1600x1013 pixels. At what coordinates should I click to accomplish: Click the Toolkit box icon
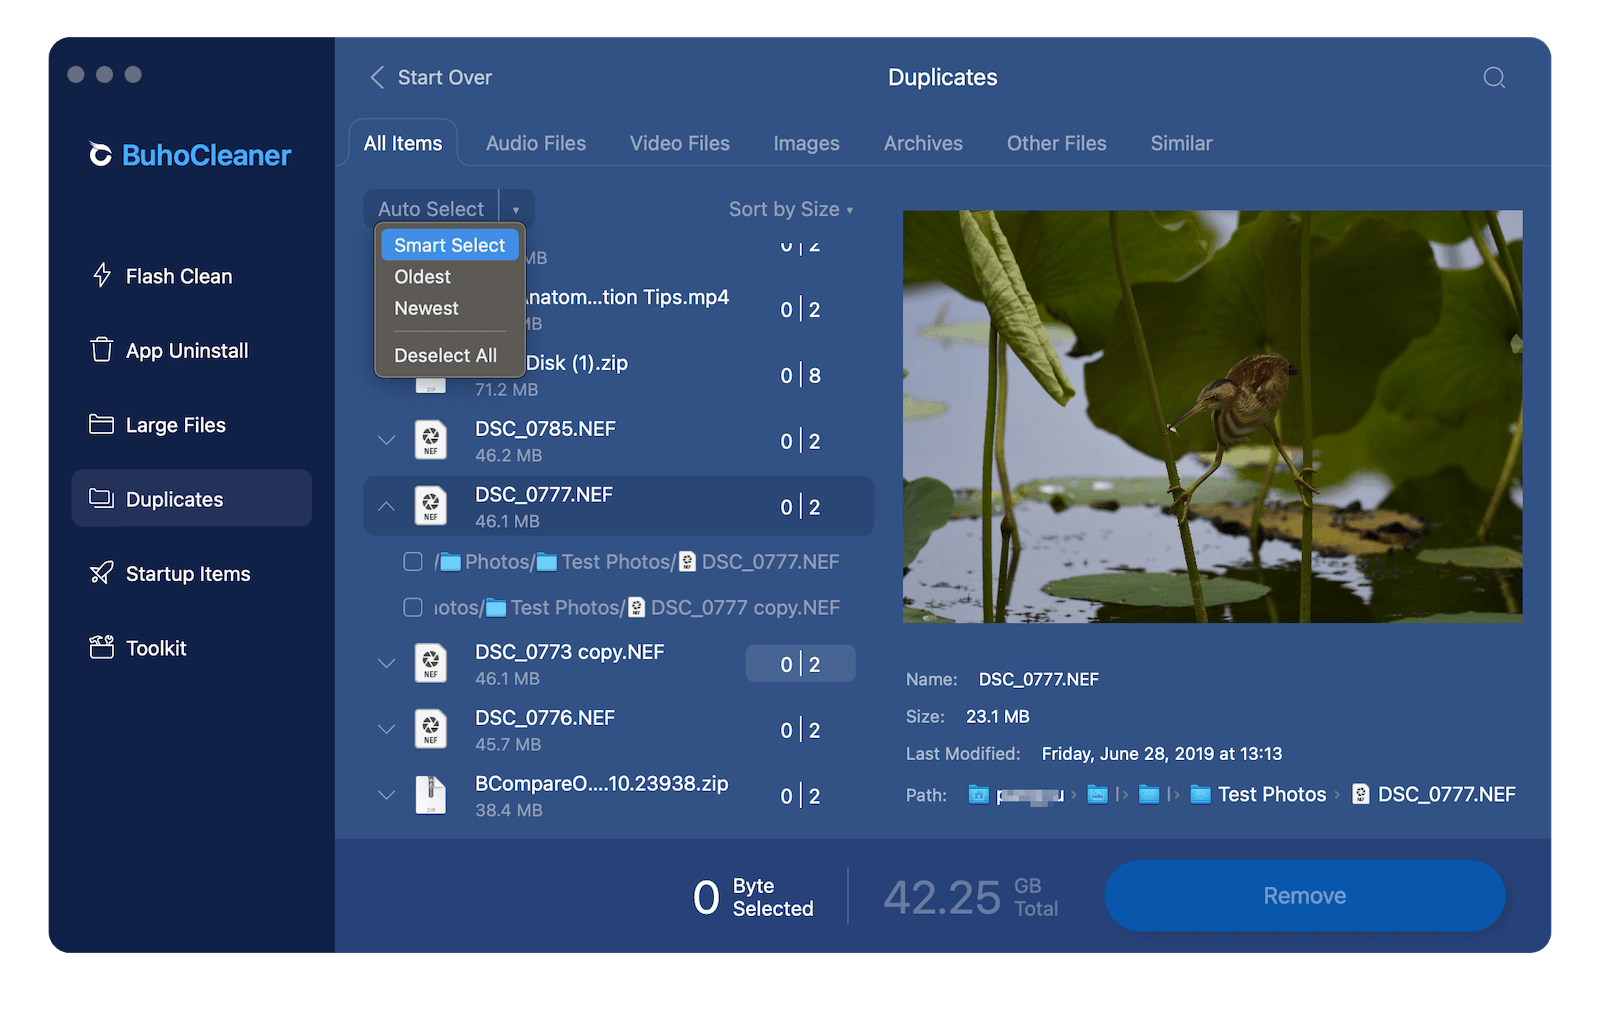[101, 647]
